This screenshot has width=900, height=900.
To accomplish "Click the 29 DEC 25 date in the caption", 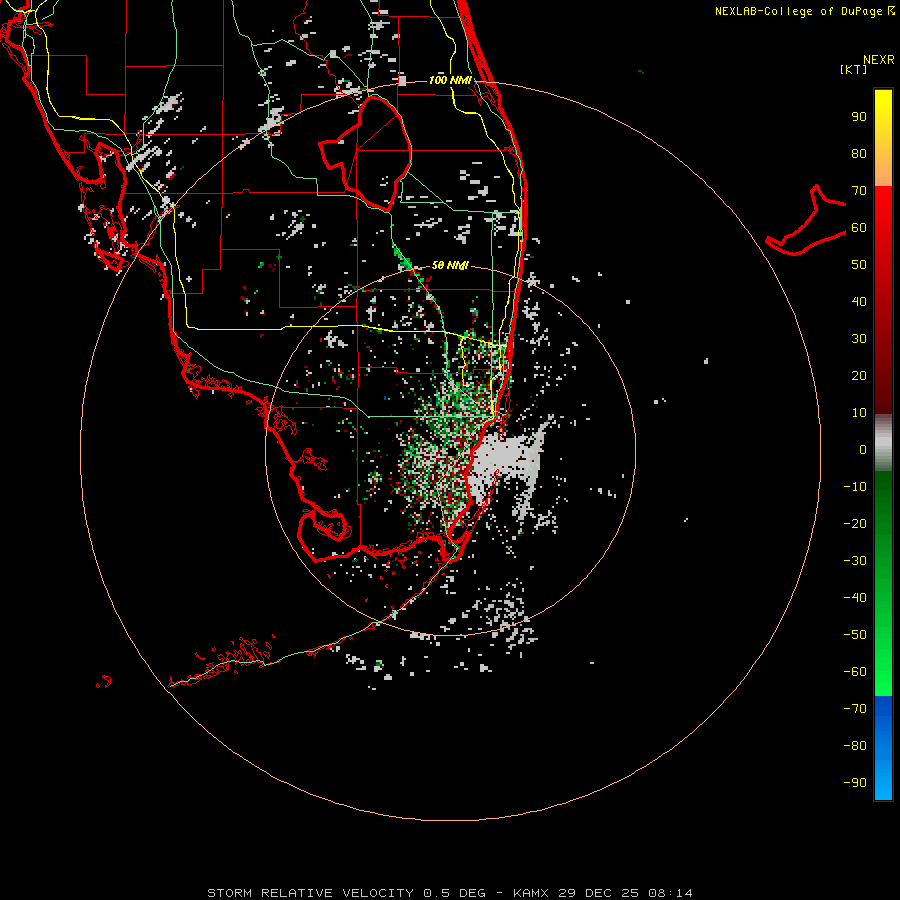I will tap(598, 893).
